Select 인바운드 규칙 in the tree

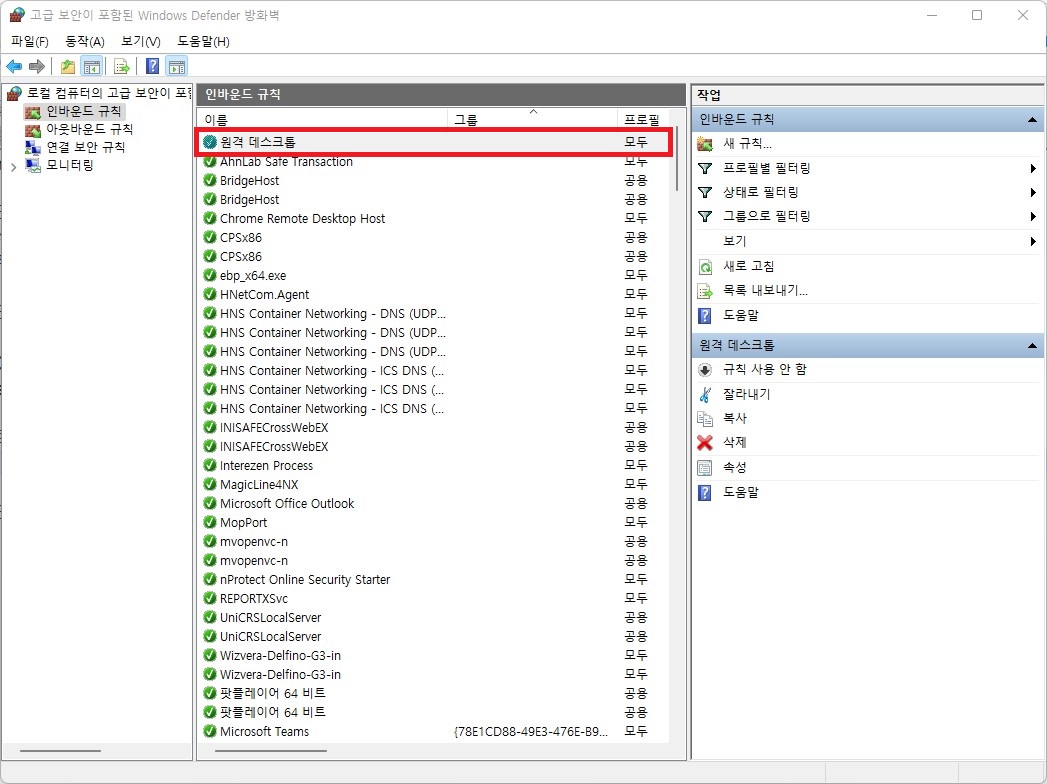pos(83,112)
